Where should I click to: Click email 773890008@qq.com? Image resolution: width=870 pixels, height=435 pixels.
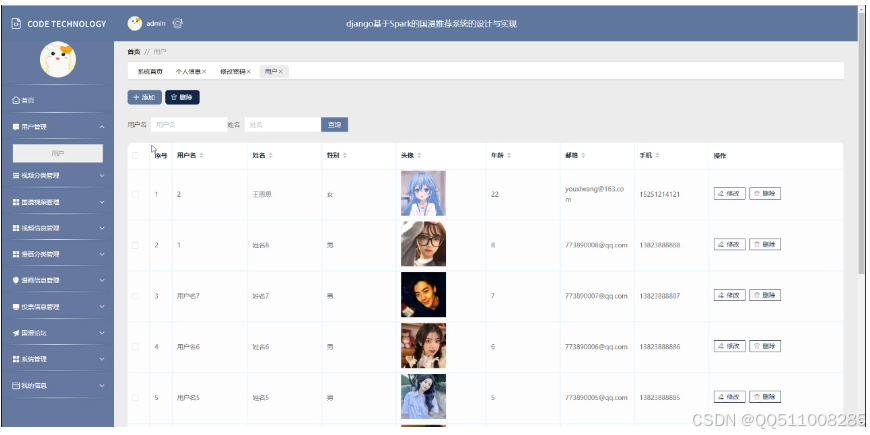596,245
